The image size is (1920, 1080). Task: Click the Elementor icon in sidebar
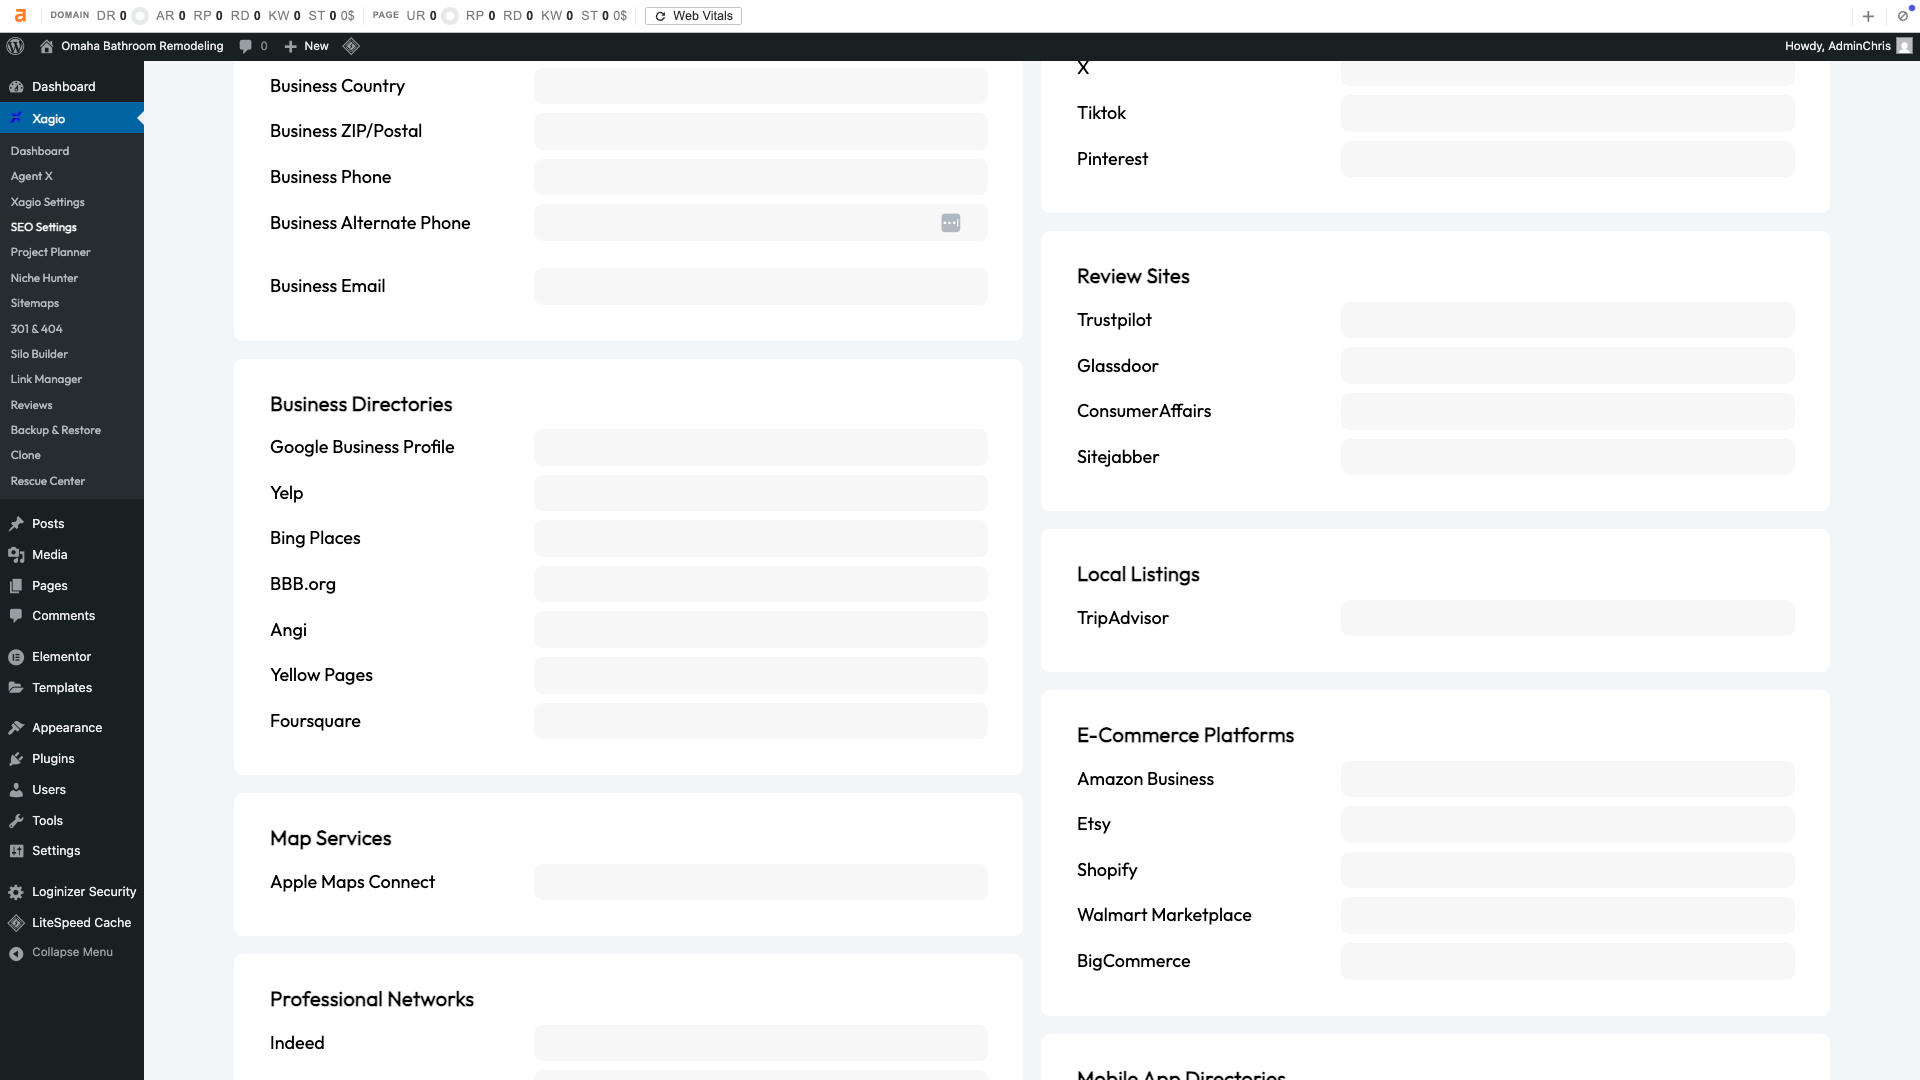(x=16, y=657)
